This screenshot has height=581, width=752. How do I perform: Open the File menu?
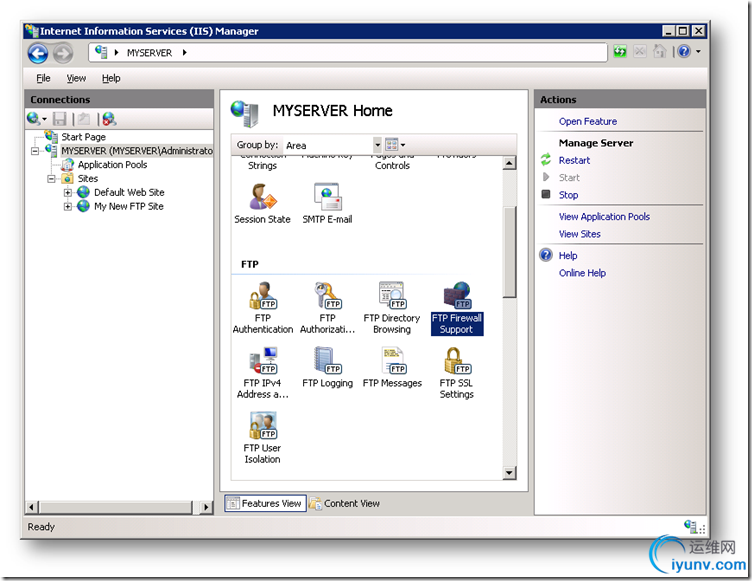pos(43,78)
